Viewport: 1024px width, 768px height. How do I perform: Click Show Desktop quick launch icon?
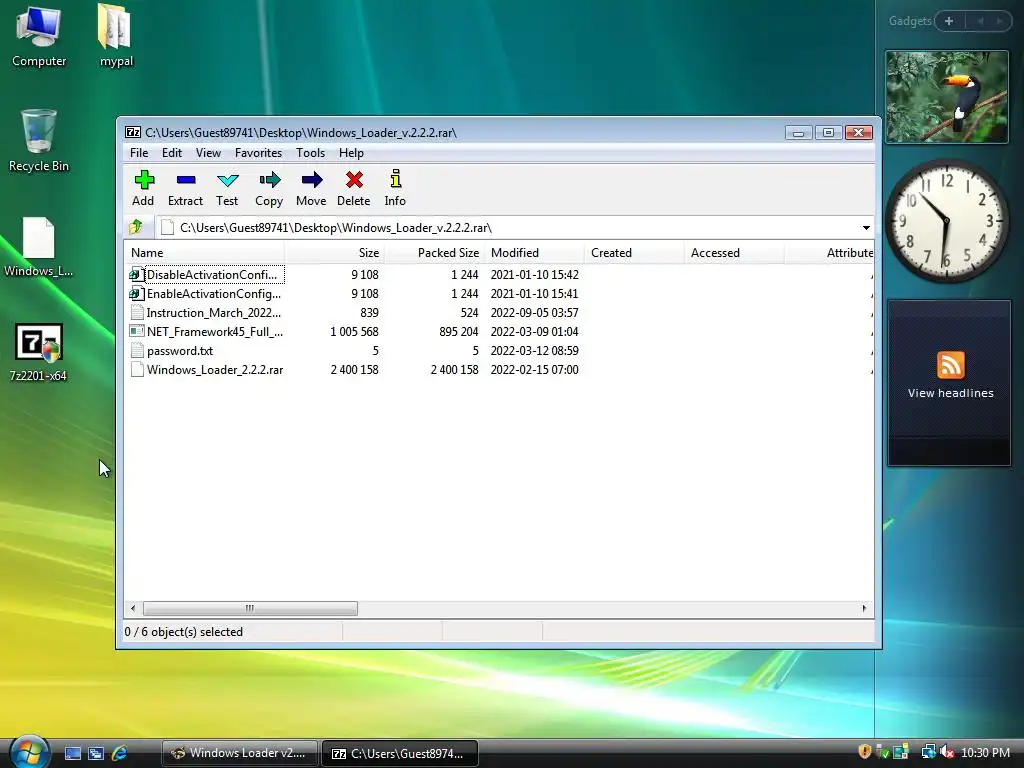coord(72,754)
